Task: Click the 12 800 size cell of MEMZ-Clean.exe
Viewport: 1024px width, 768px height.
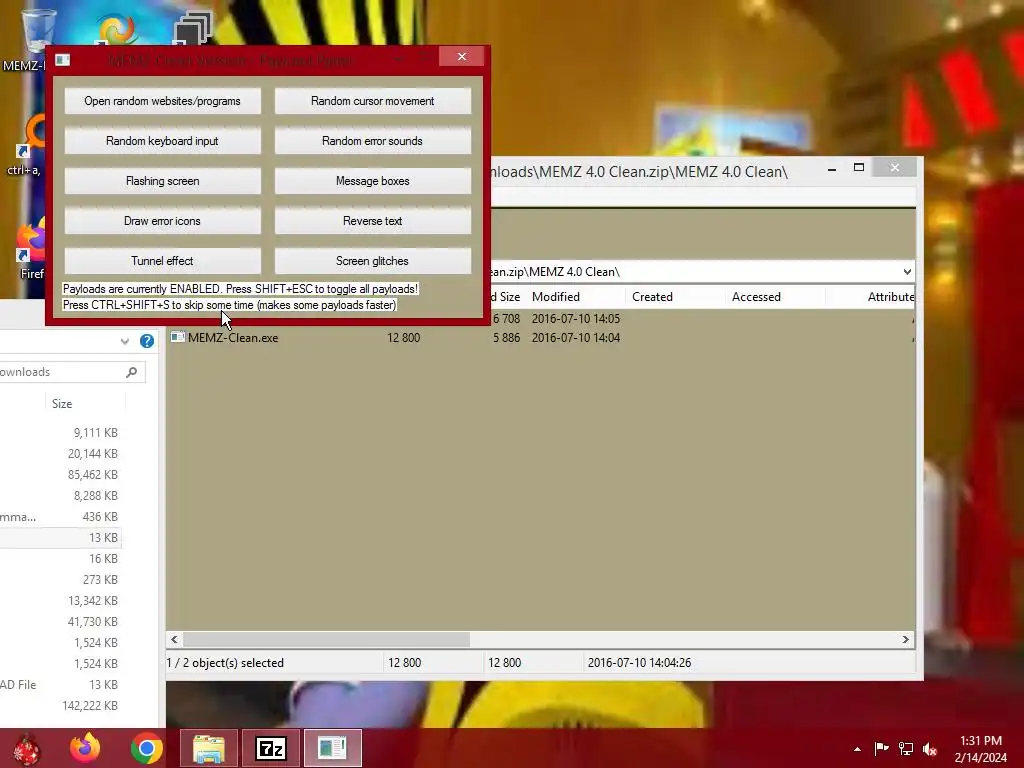Action: (x=404, y=338)
